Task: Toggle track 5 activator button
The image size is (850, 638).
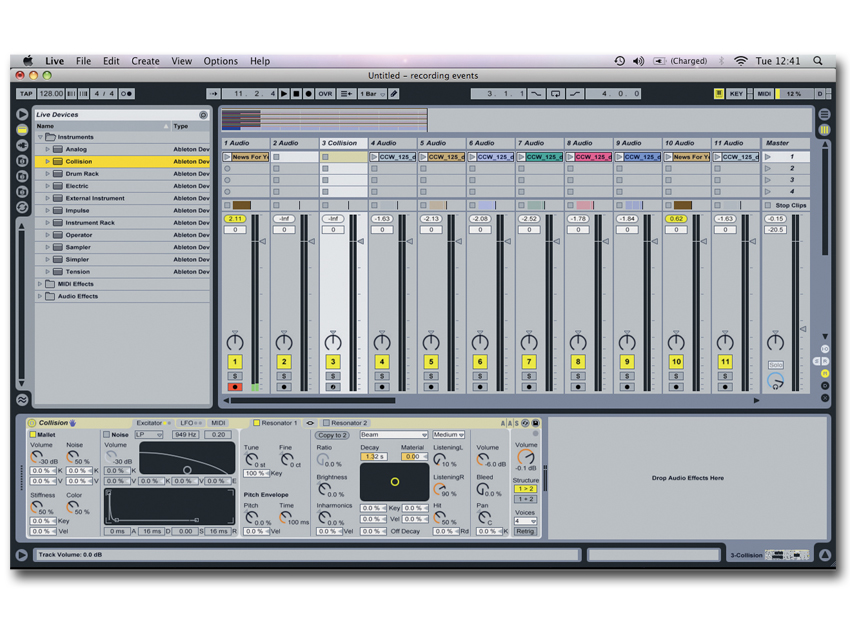Action: tap(431, 362)
